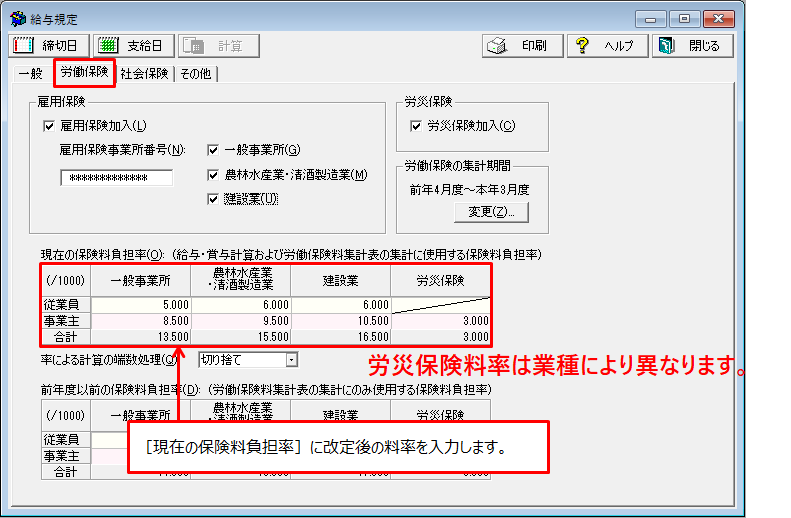Click the 閉じる door button
Viewport: 791px width, 518px height.
click(x=692, y=46)
